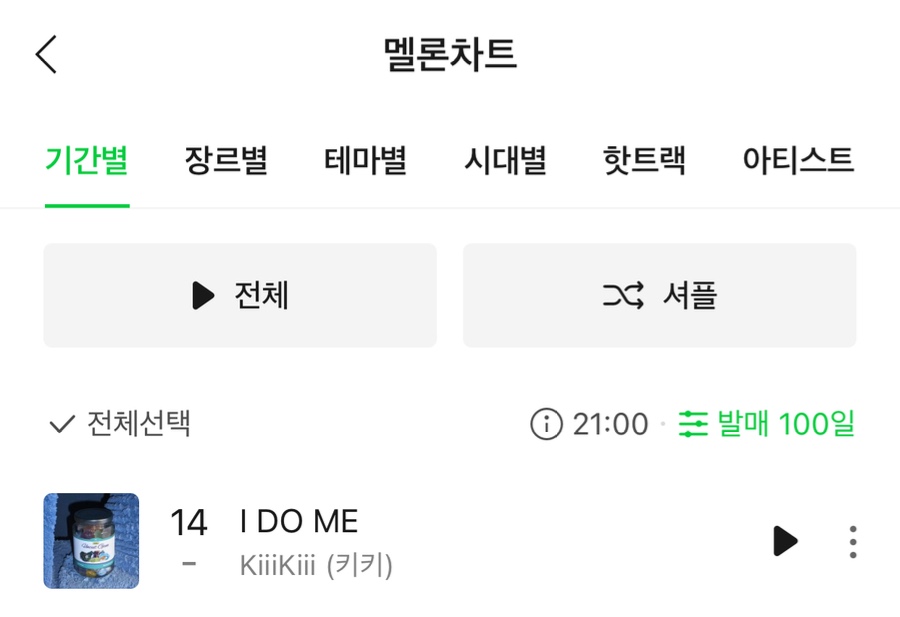Tap the 멜론차트 page title
Viewport: 900px width, 617px height.
coord(450,54)
